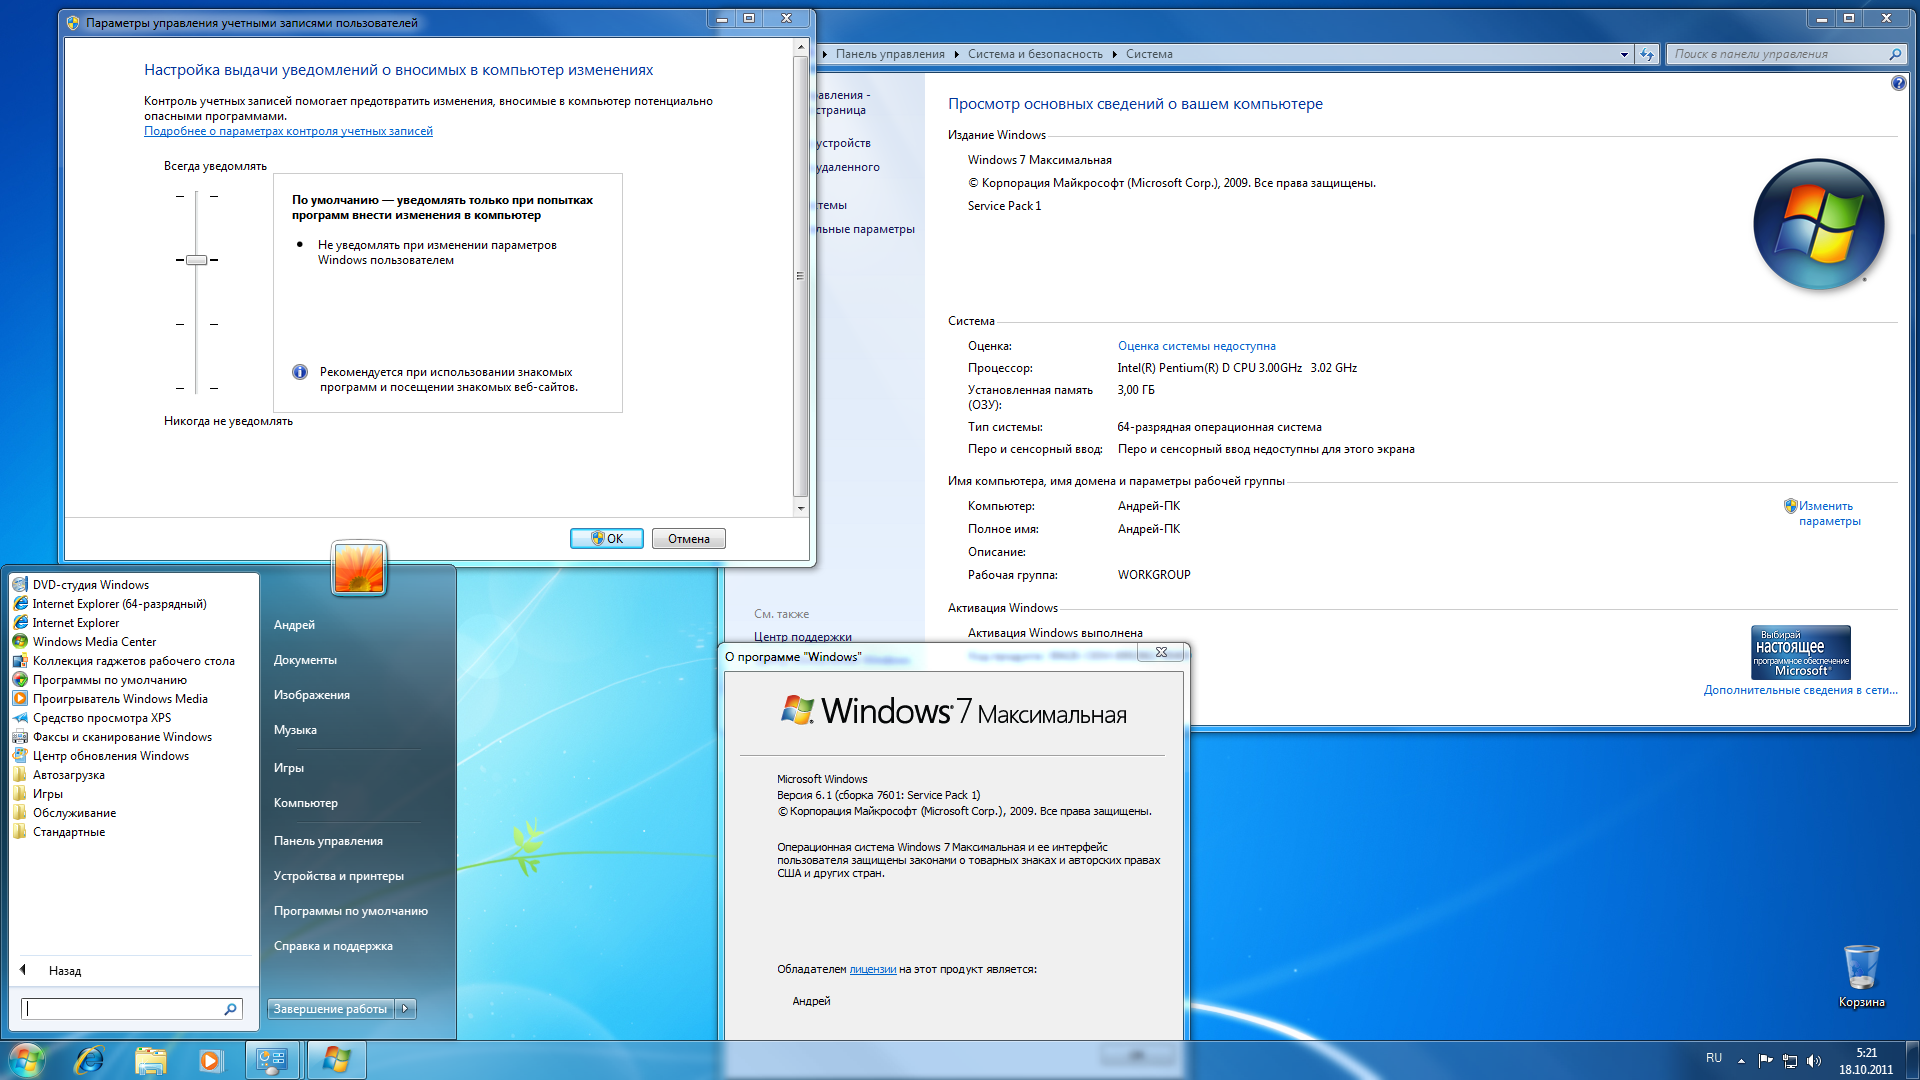
Task: Click Оценка системы недоступна link
Action: click(1196, 346)
